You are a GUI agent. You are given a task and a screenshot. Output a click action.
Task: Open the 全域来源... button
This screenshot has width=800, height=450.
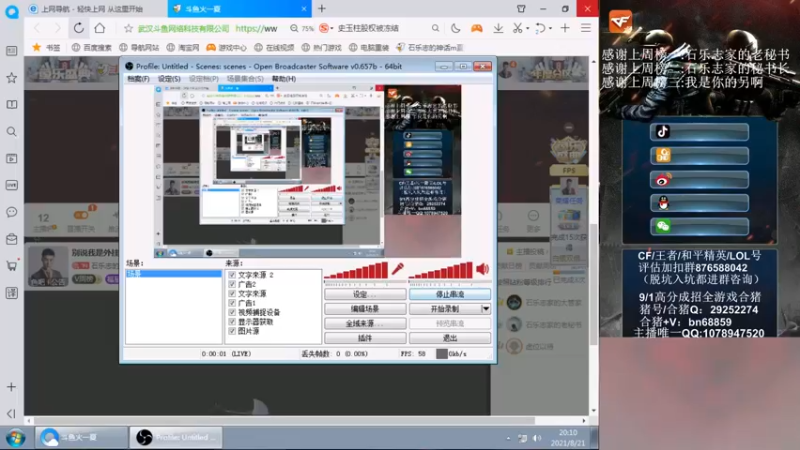tap(365, 323)
